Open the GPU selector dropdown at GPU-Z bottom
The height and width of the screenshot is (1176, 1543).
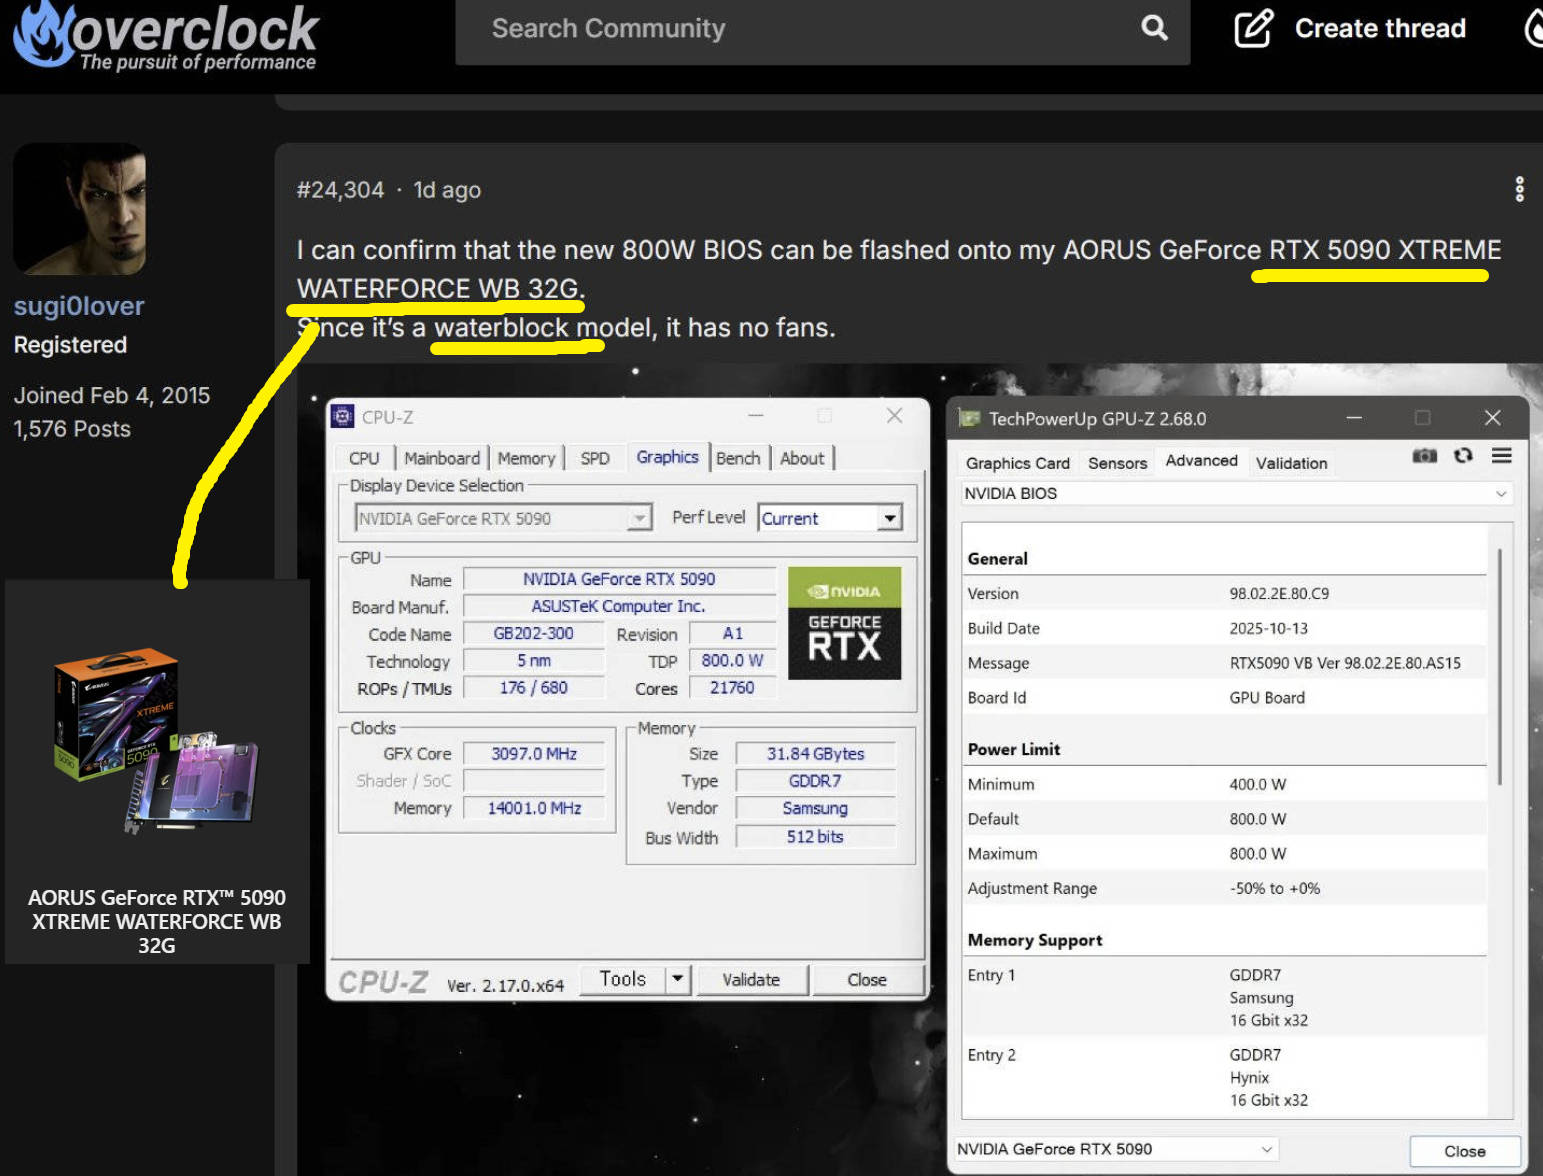pyautogui.click(x=1266, y=1149)
